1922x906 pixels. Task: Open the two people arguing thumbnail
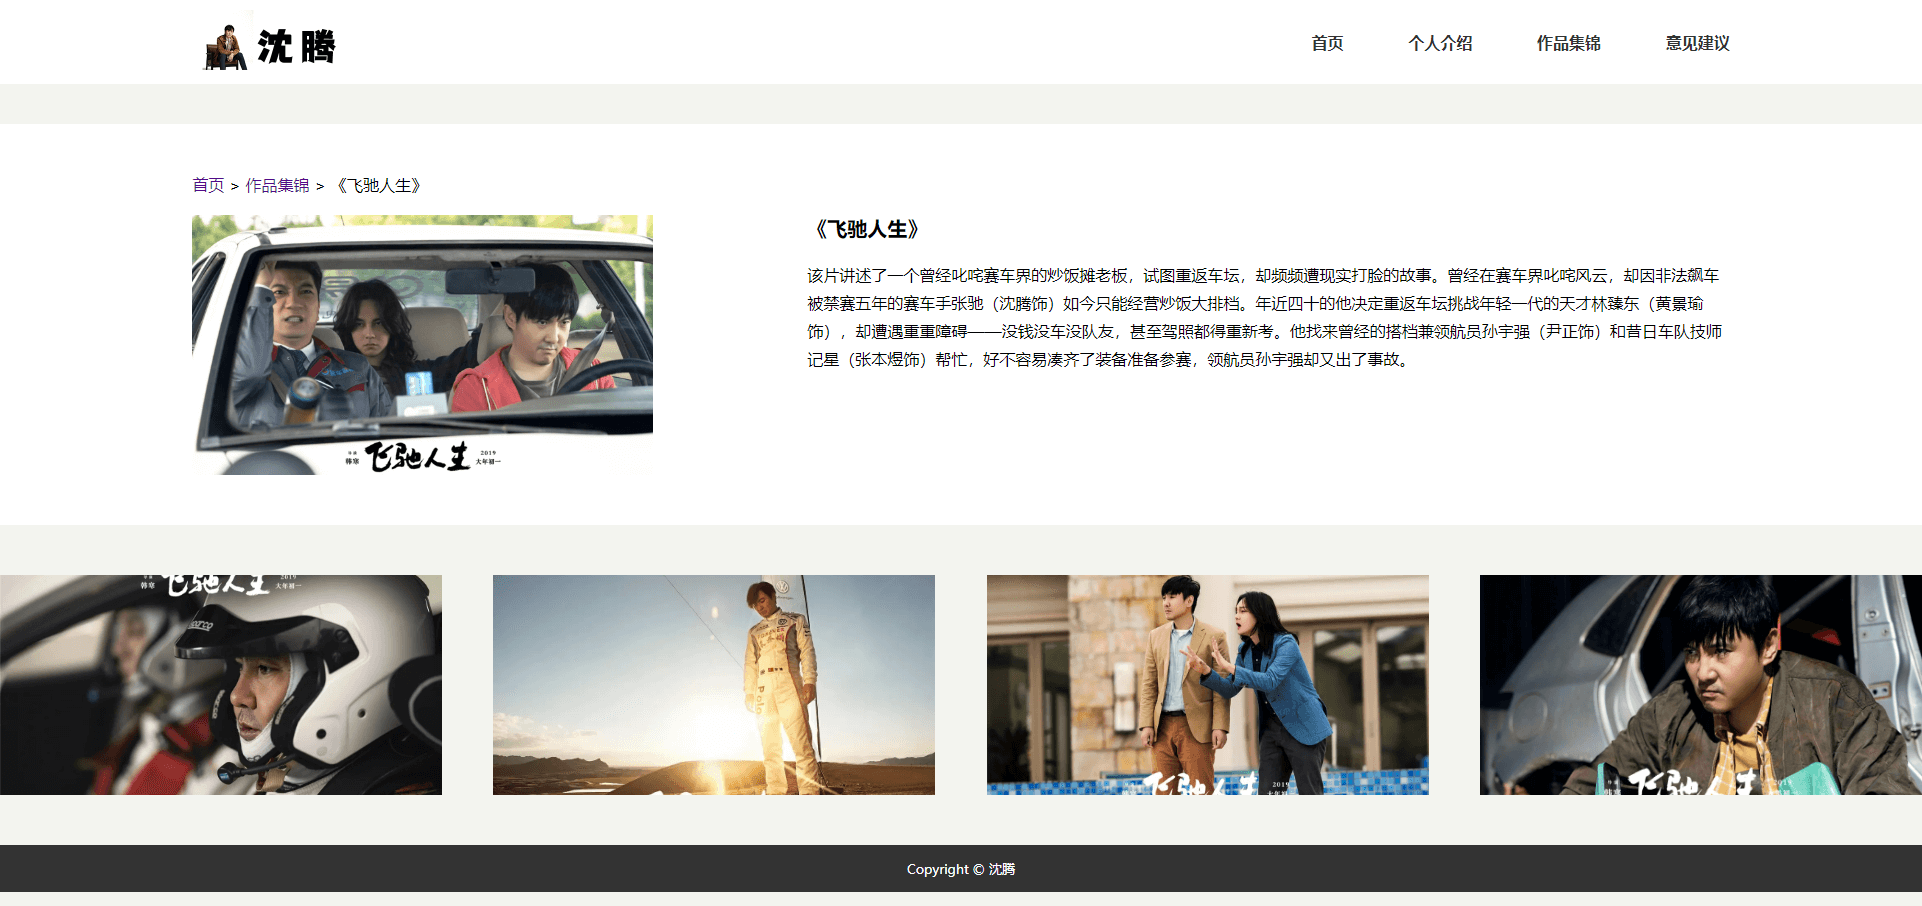click(x=1208, y=685)
